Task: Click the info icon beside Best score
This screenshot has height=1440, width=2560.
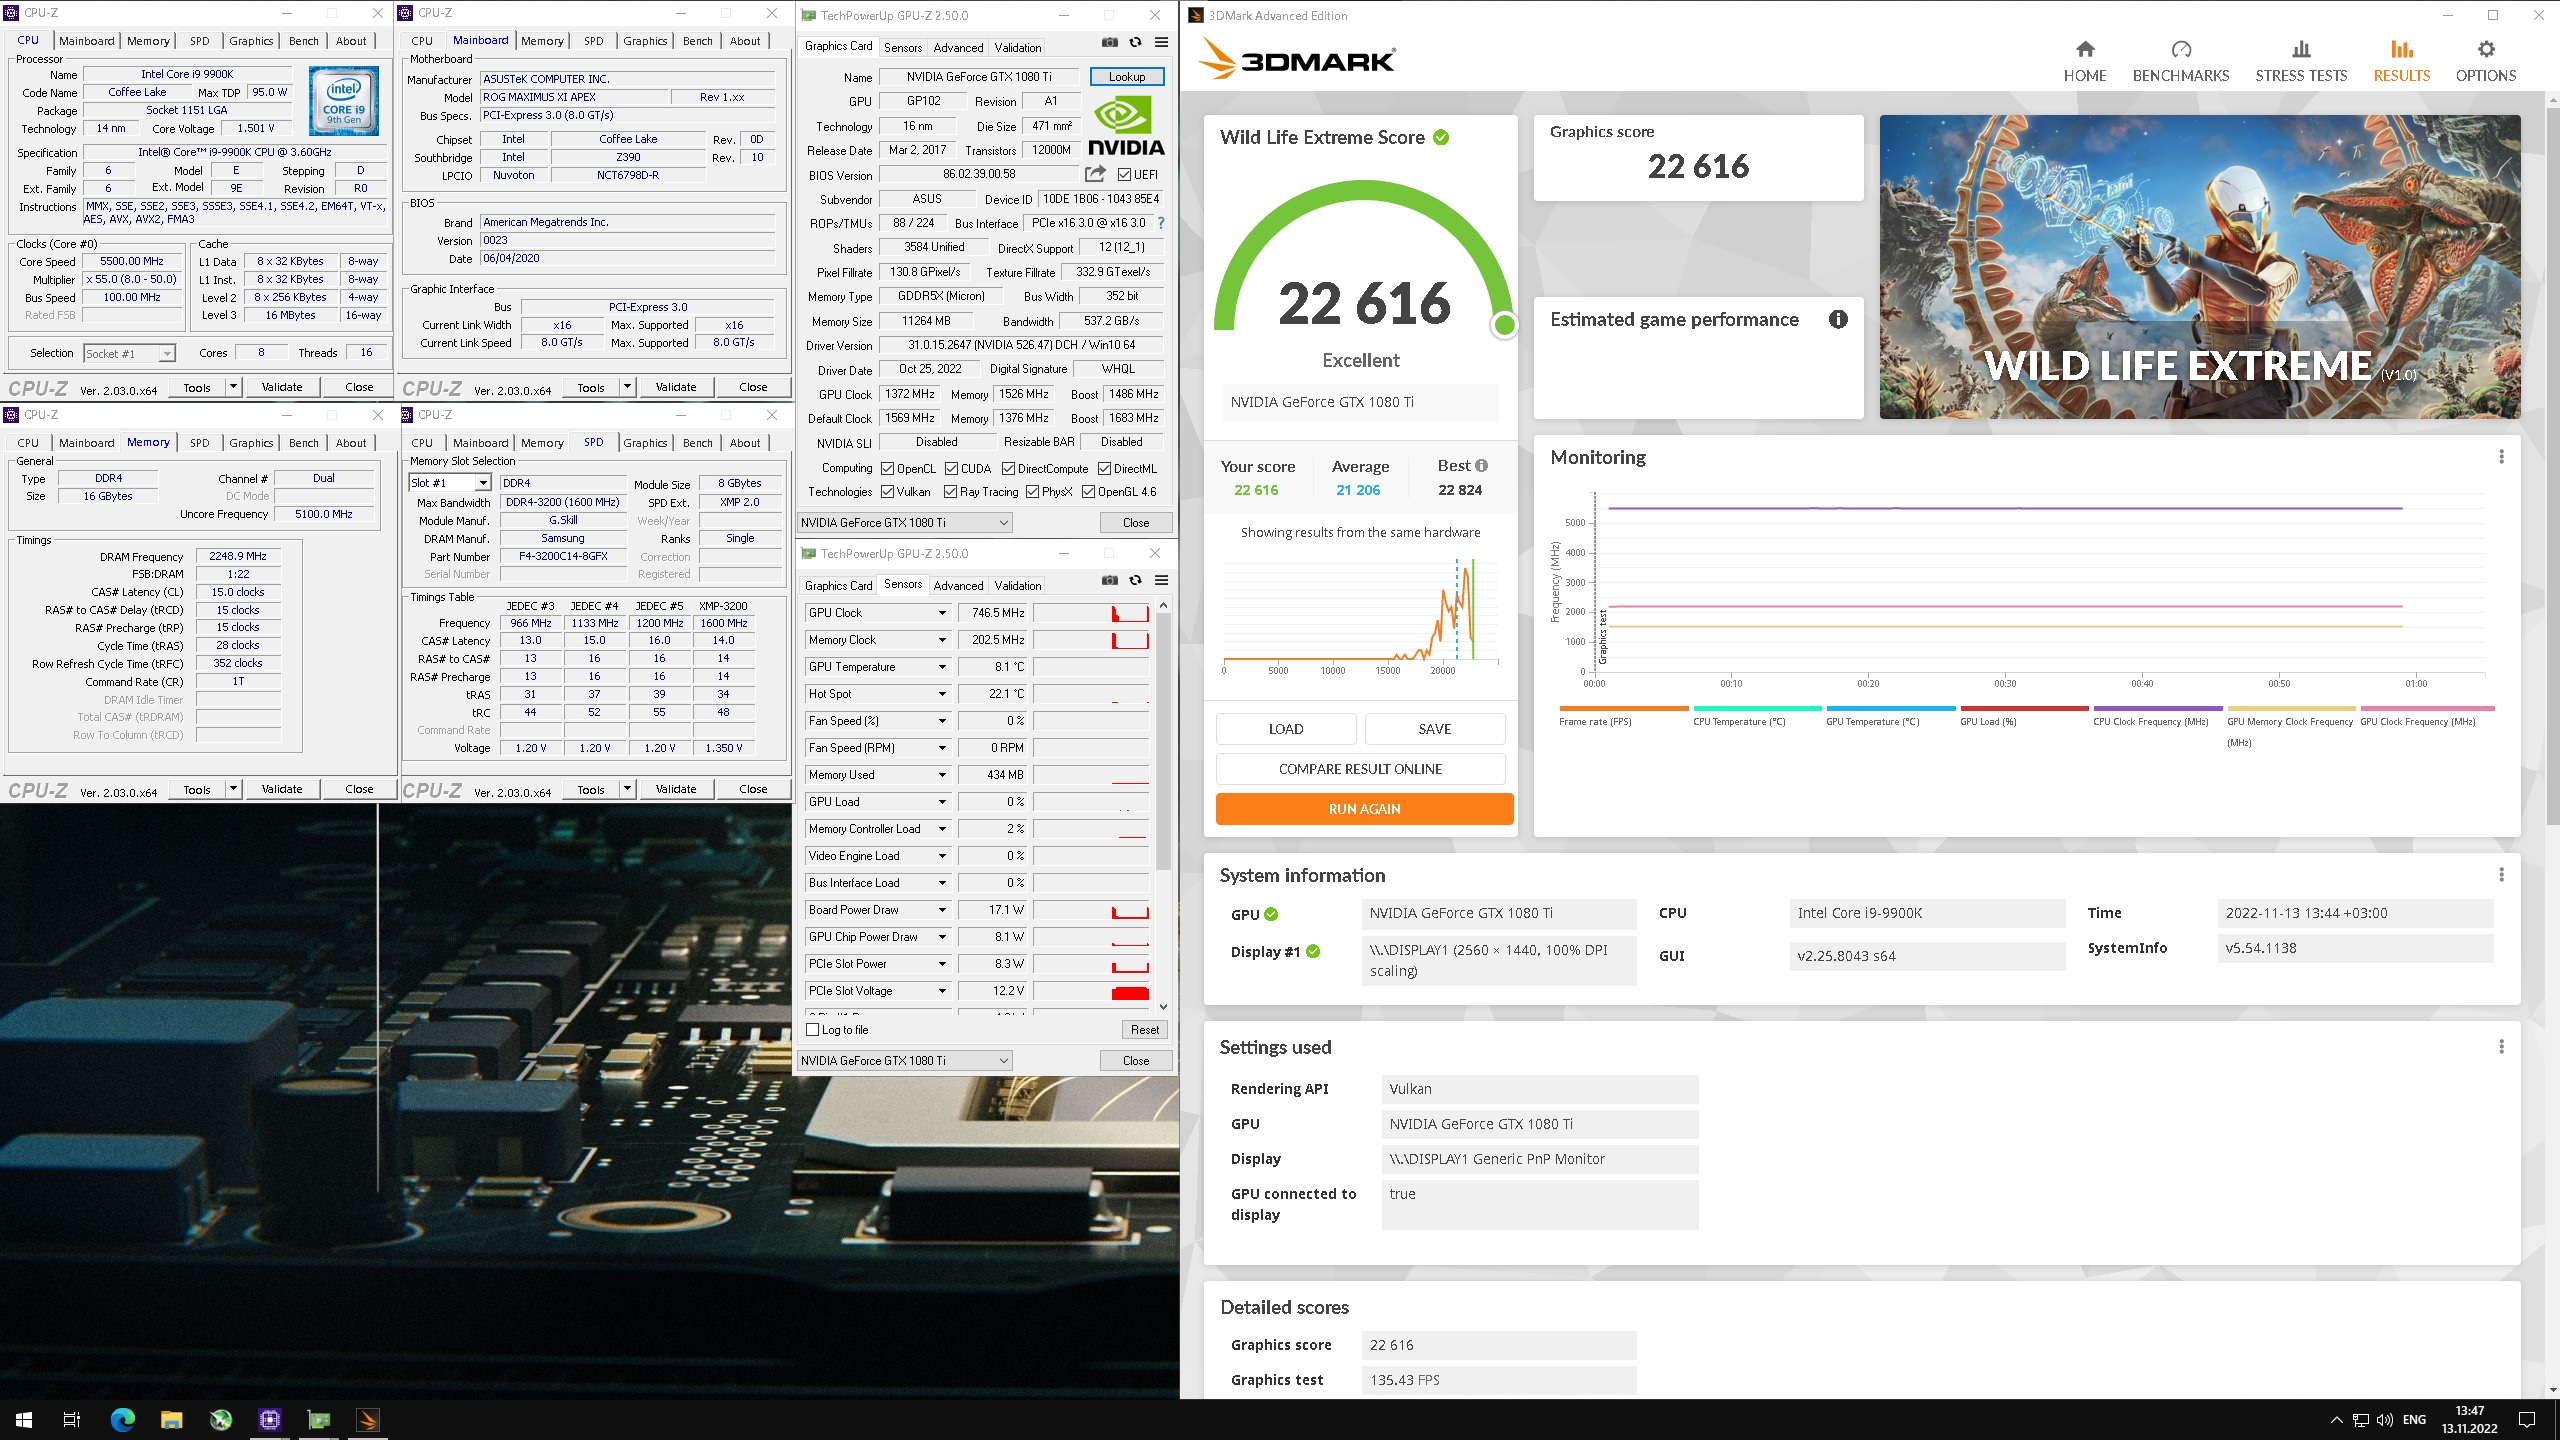Action: (x=1481, y=465)
